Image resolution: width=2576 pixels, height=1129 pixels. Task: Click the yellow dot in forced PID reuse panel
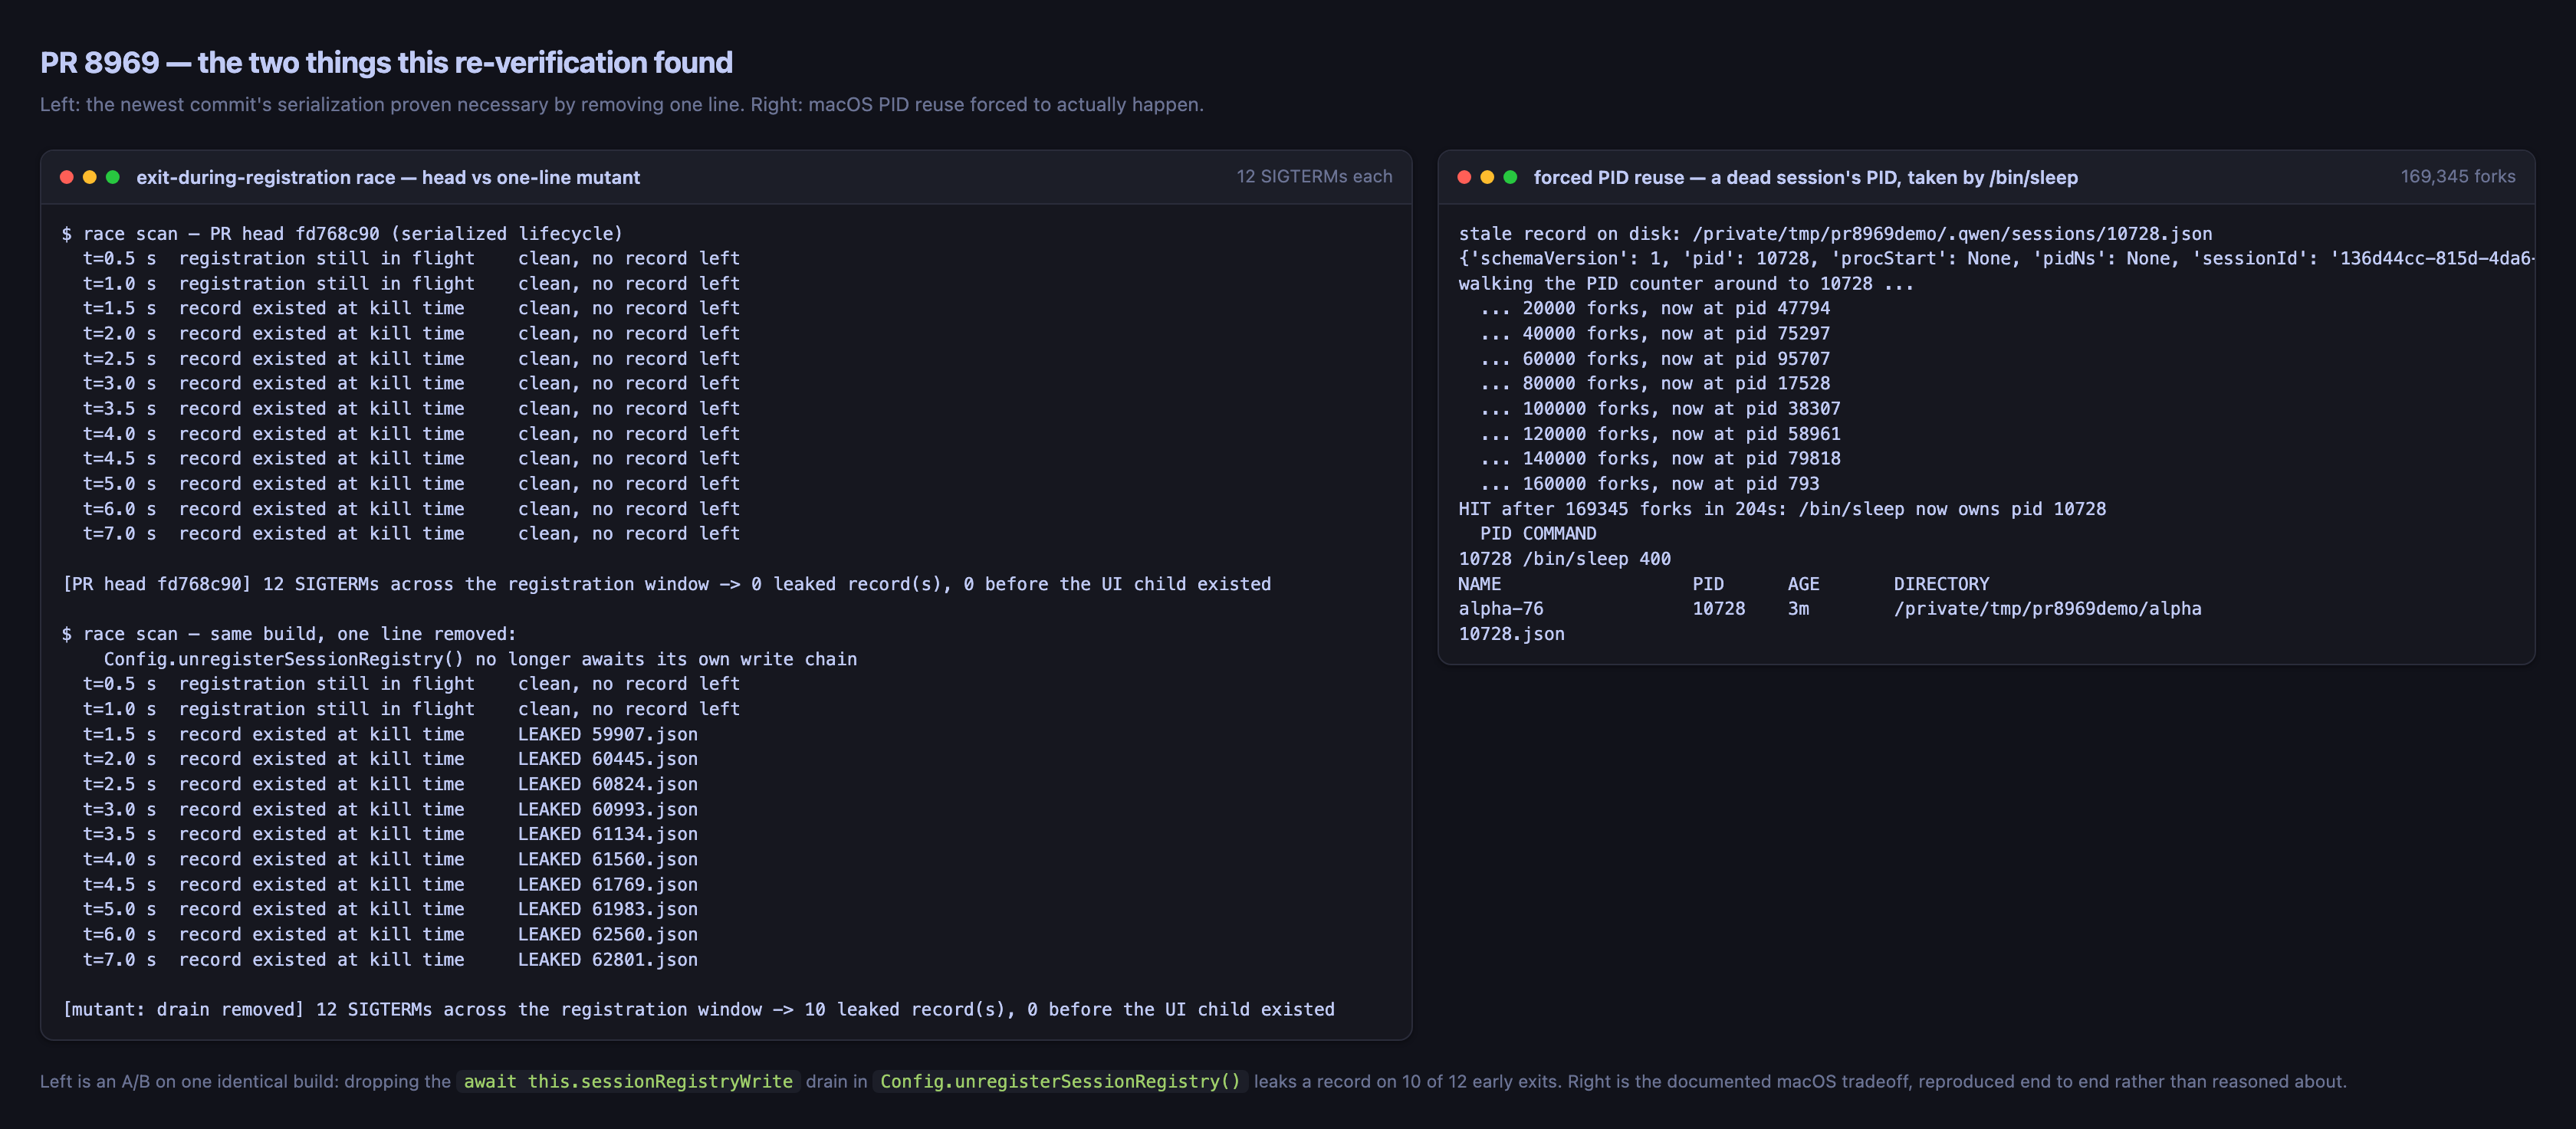tap(1487, 177)
